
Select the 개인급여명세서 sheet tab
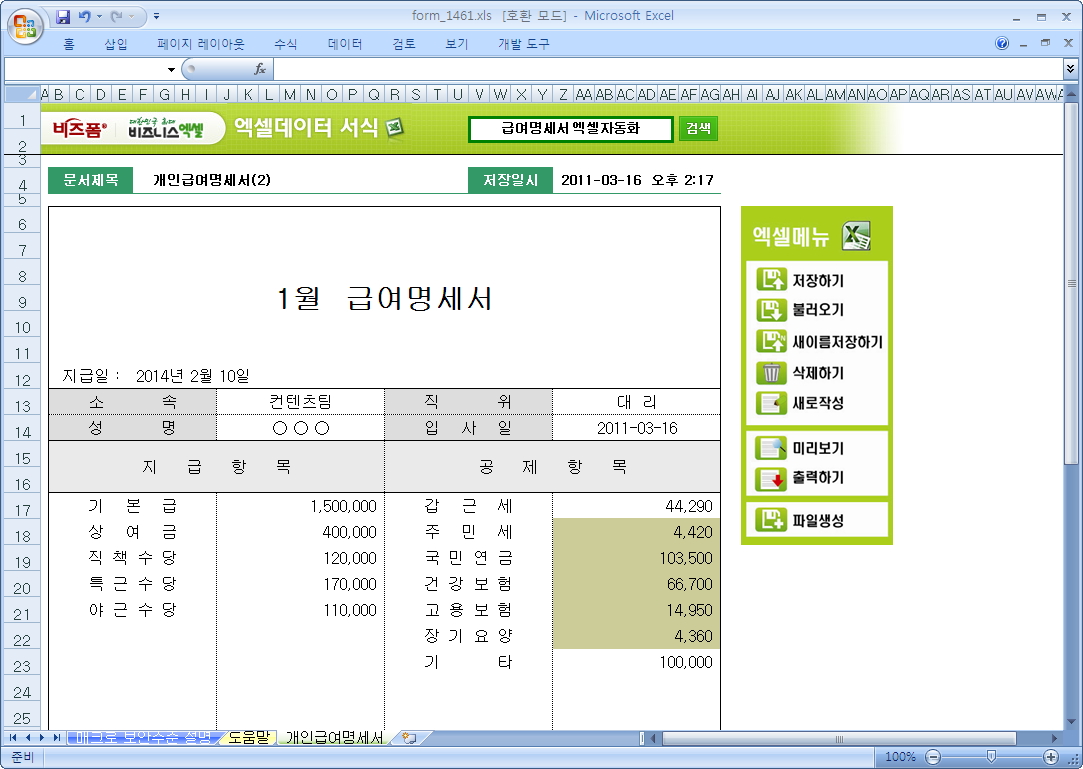coord(334,737)
